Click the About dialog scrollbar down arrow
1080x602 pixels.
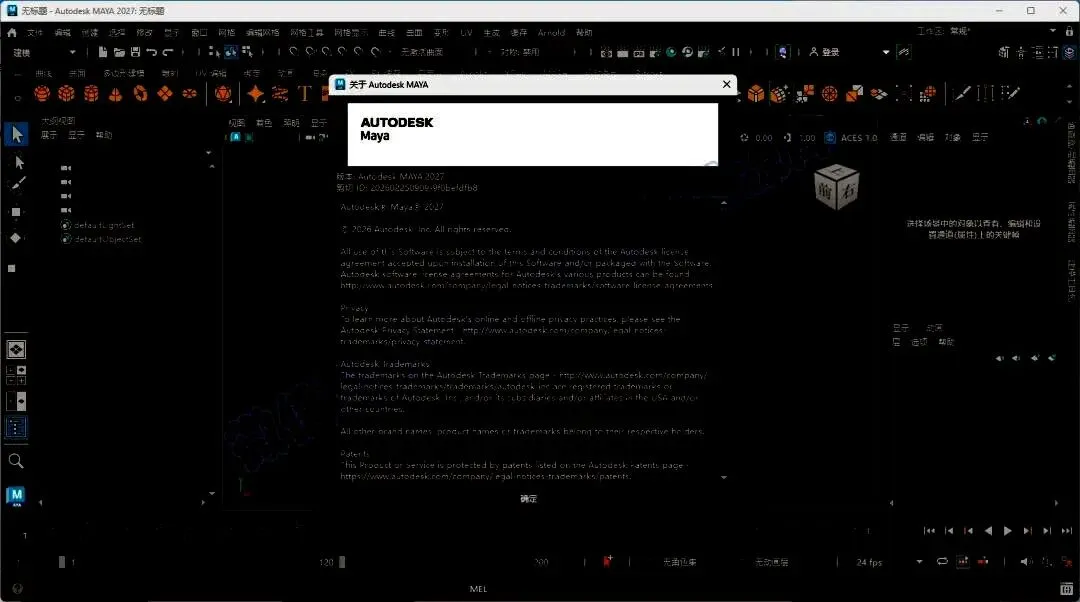point(723,477)
